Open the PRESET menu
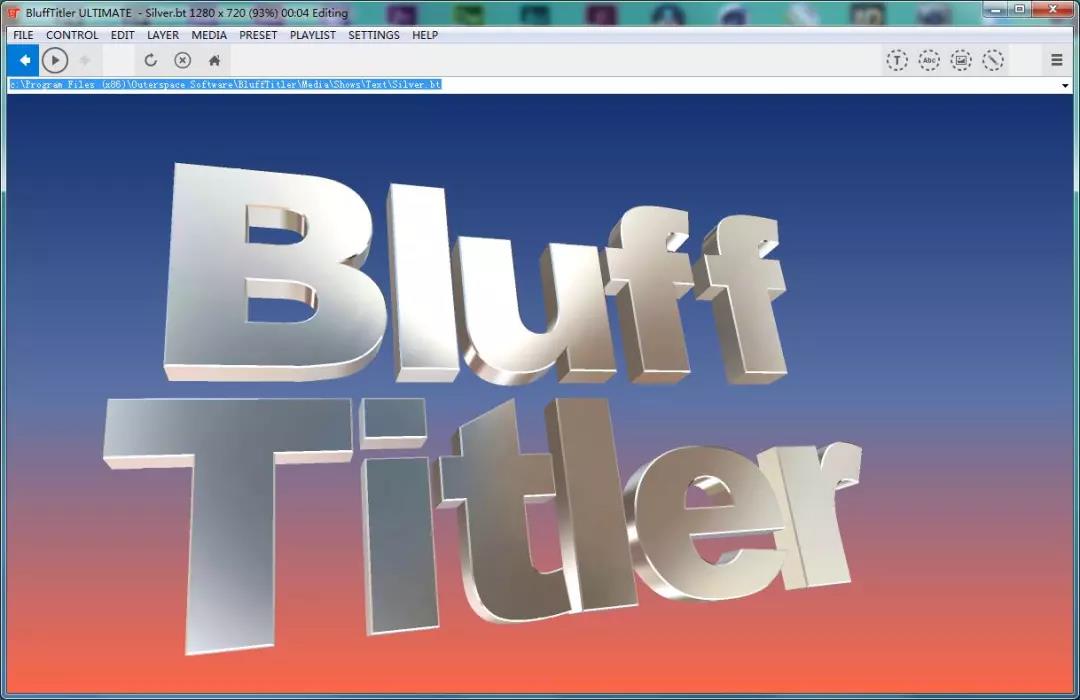 [258, 35]
